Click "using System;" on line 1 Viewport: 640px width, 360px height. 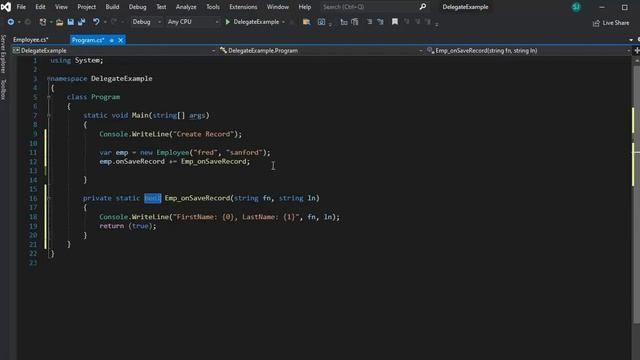coord(77,60)
